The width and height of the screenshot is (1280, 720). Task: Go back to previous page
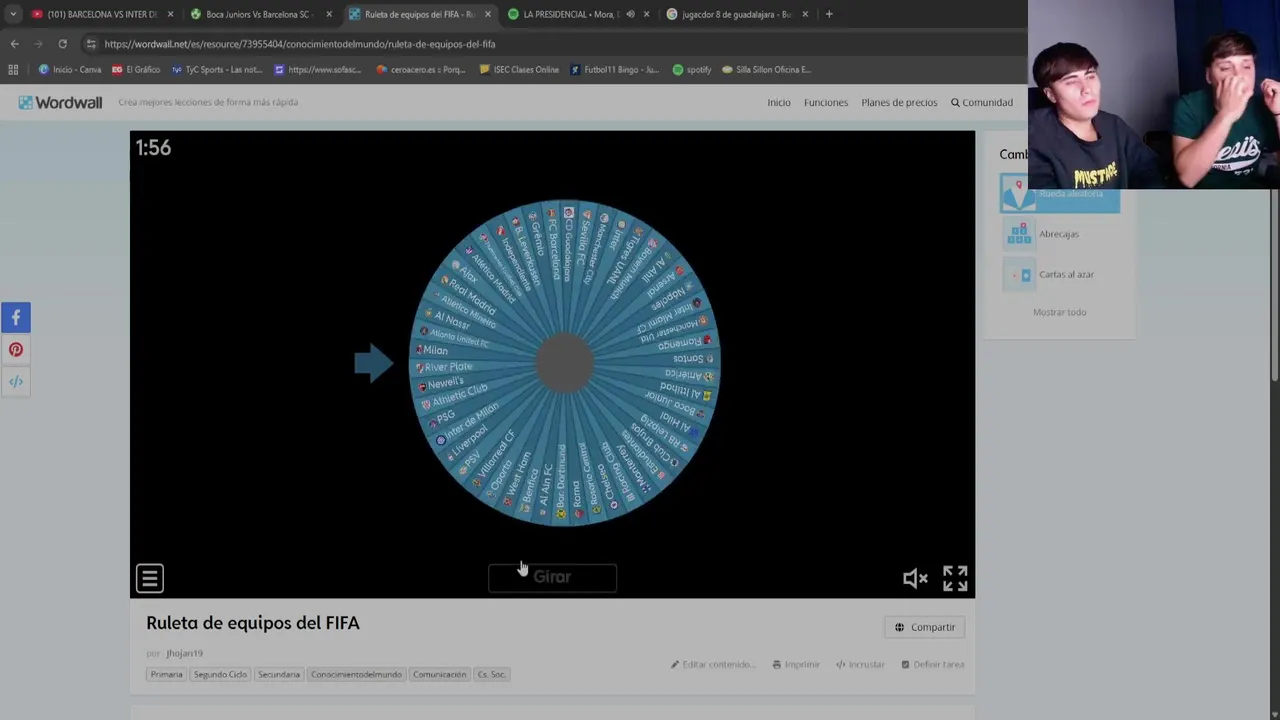click(x=14, y=44)
